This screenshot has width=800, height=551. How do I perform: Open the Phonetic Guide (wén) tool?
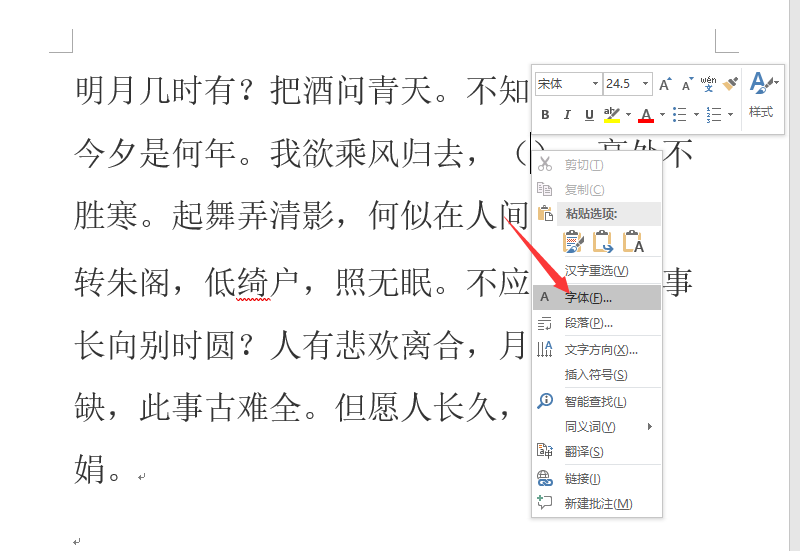click(x=708, y=84)
